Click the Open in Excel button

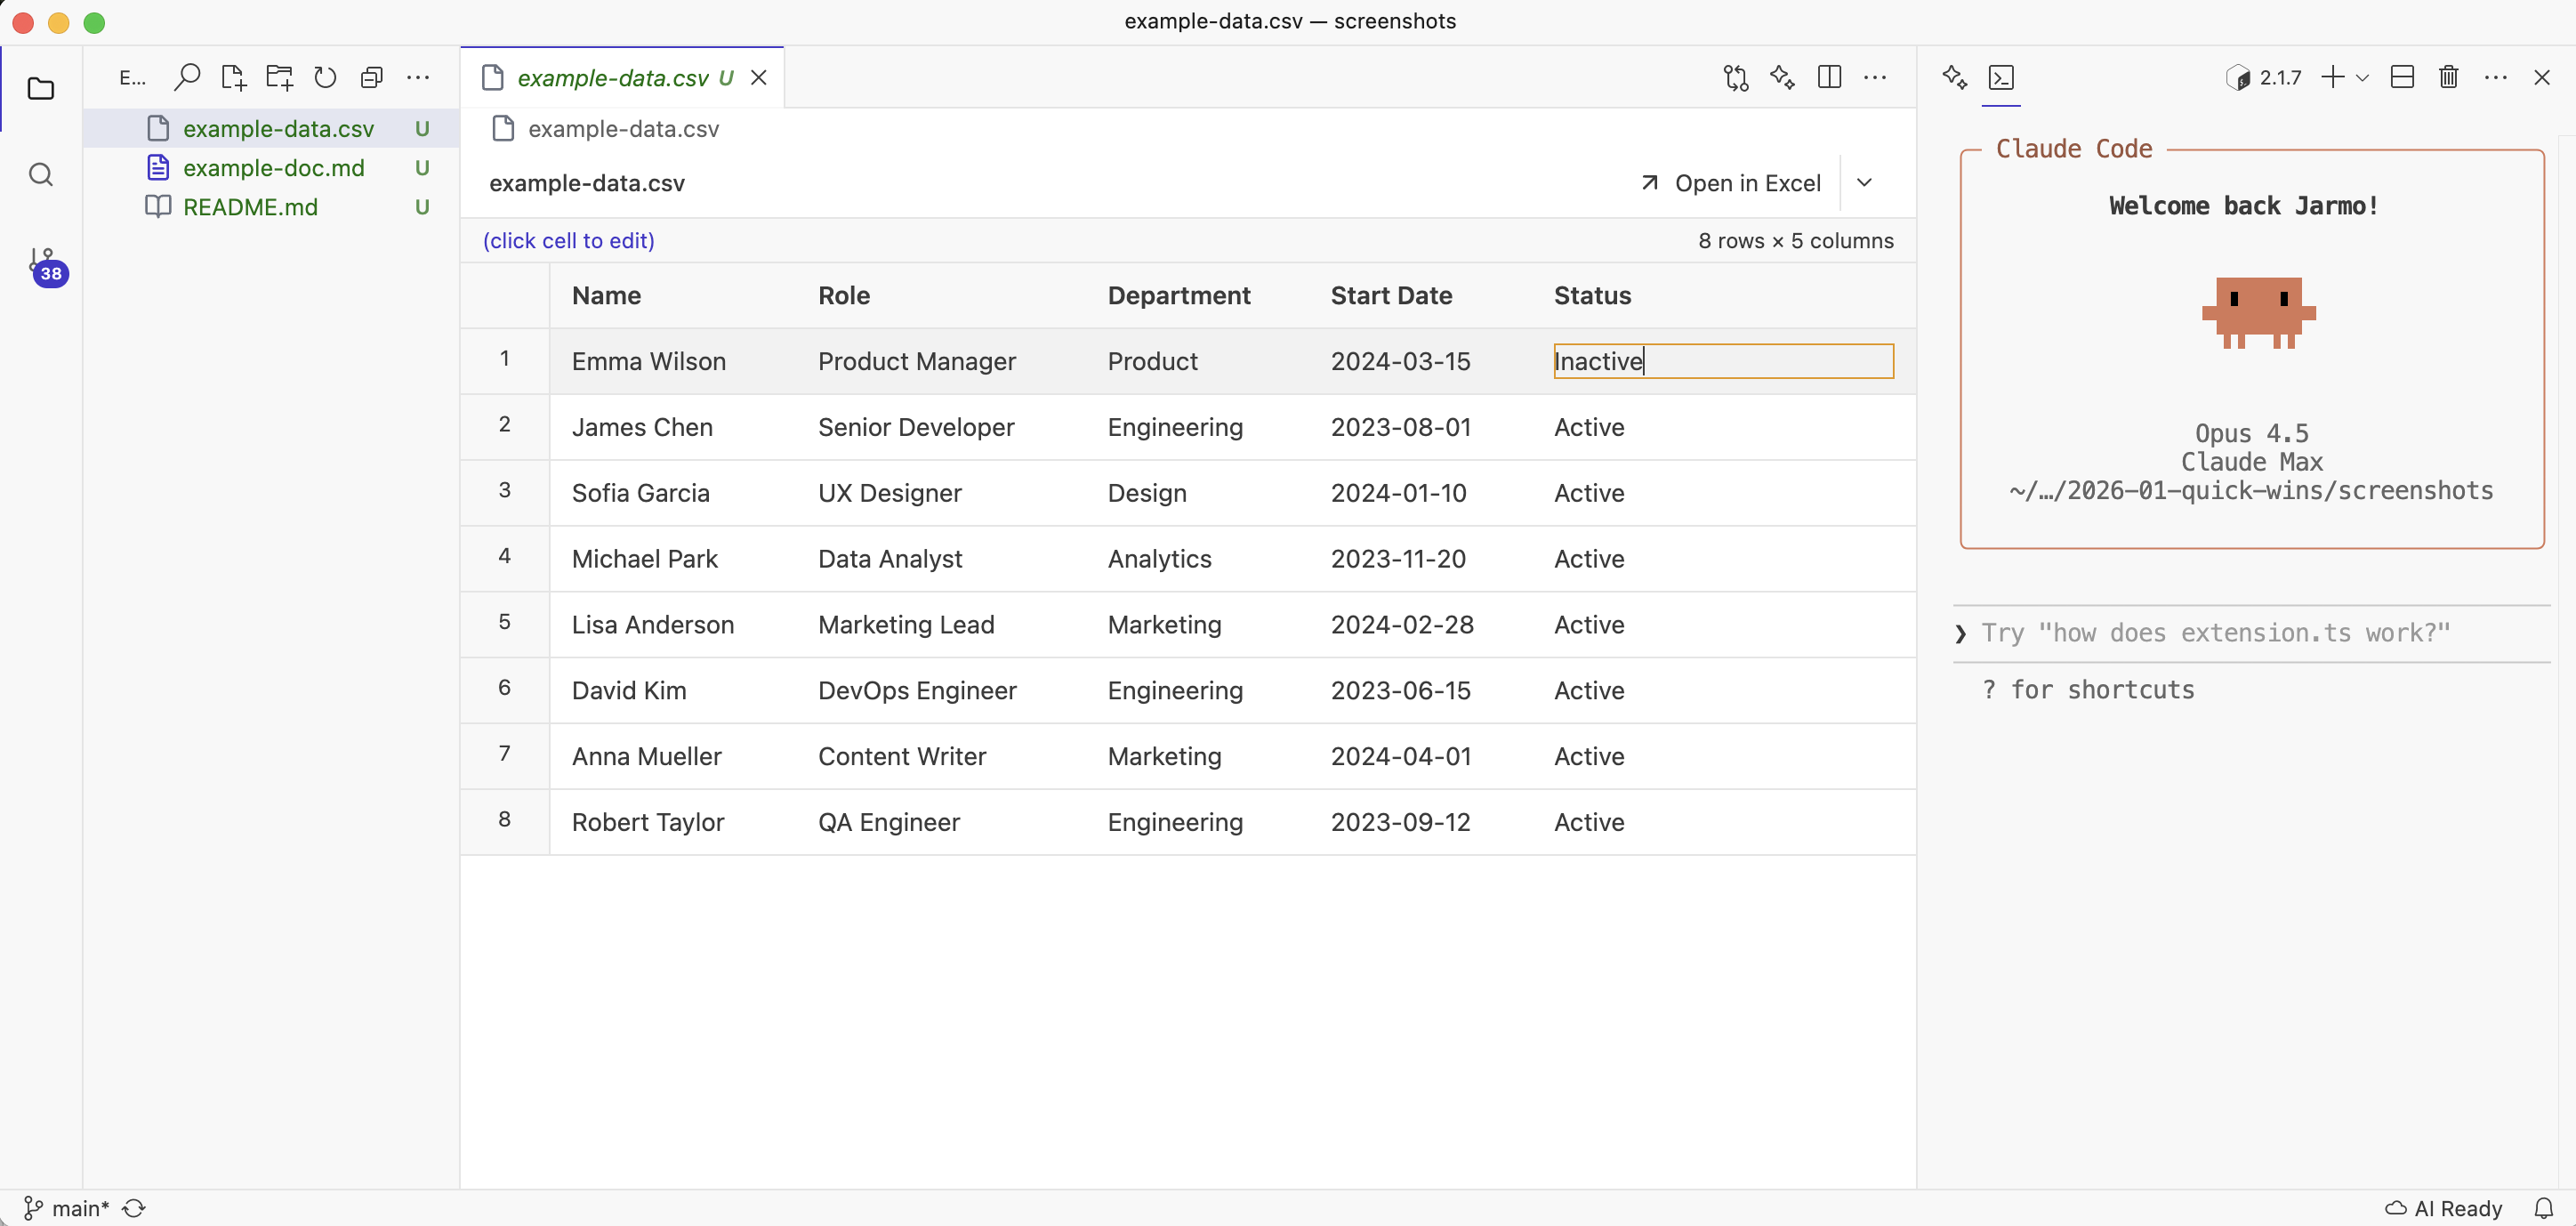(1732, 183)
